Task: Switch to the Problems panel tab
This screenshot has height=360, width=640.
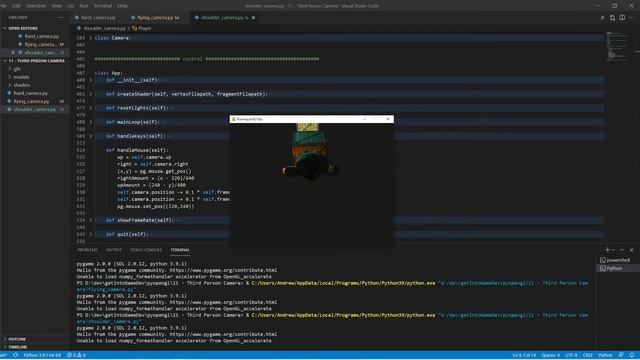Action: click(x=87, y=250)
